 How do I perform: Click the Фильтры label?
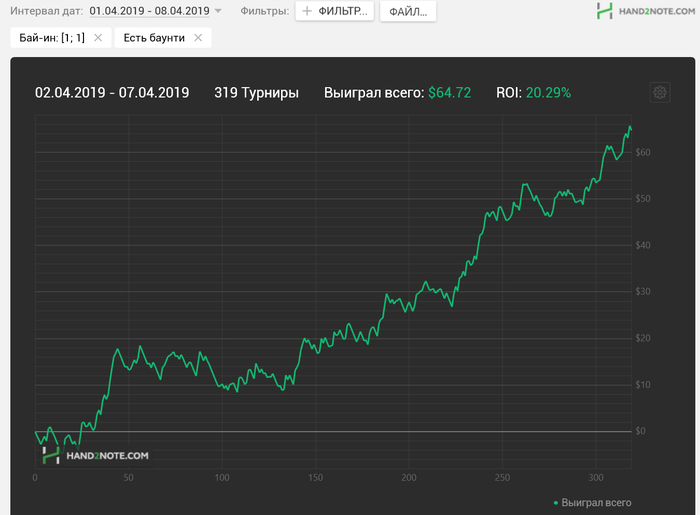(x=265, y=11)
